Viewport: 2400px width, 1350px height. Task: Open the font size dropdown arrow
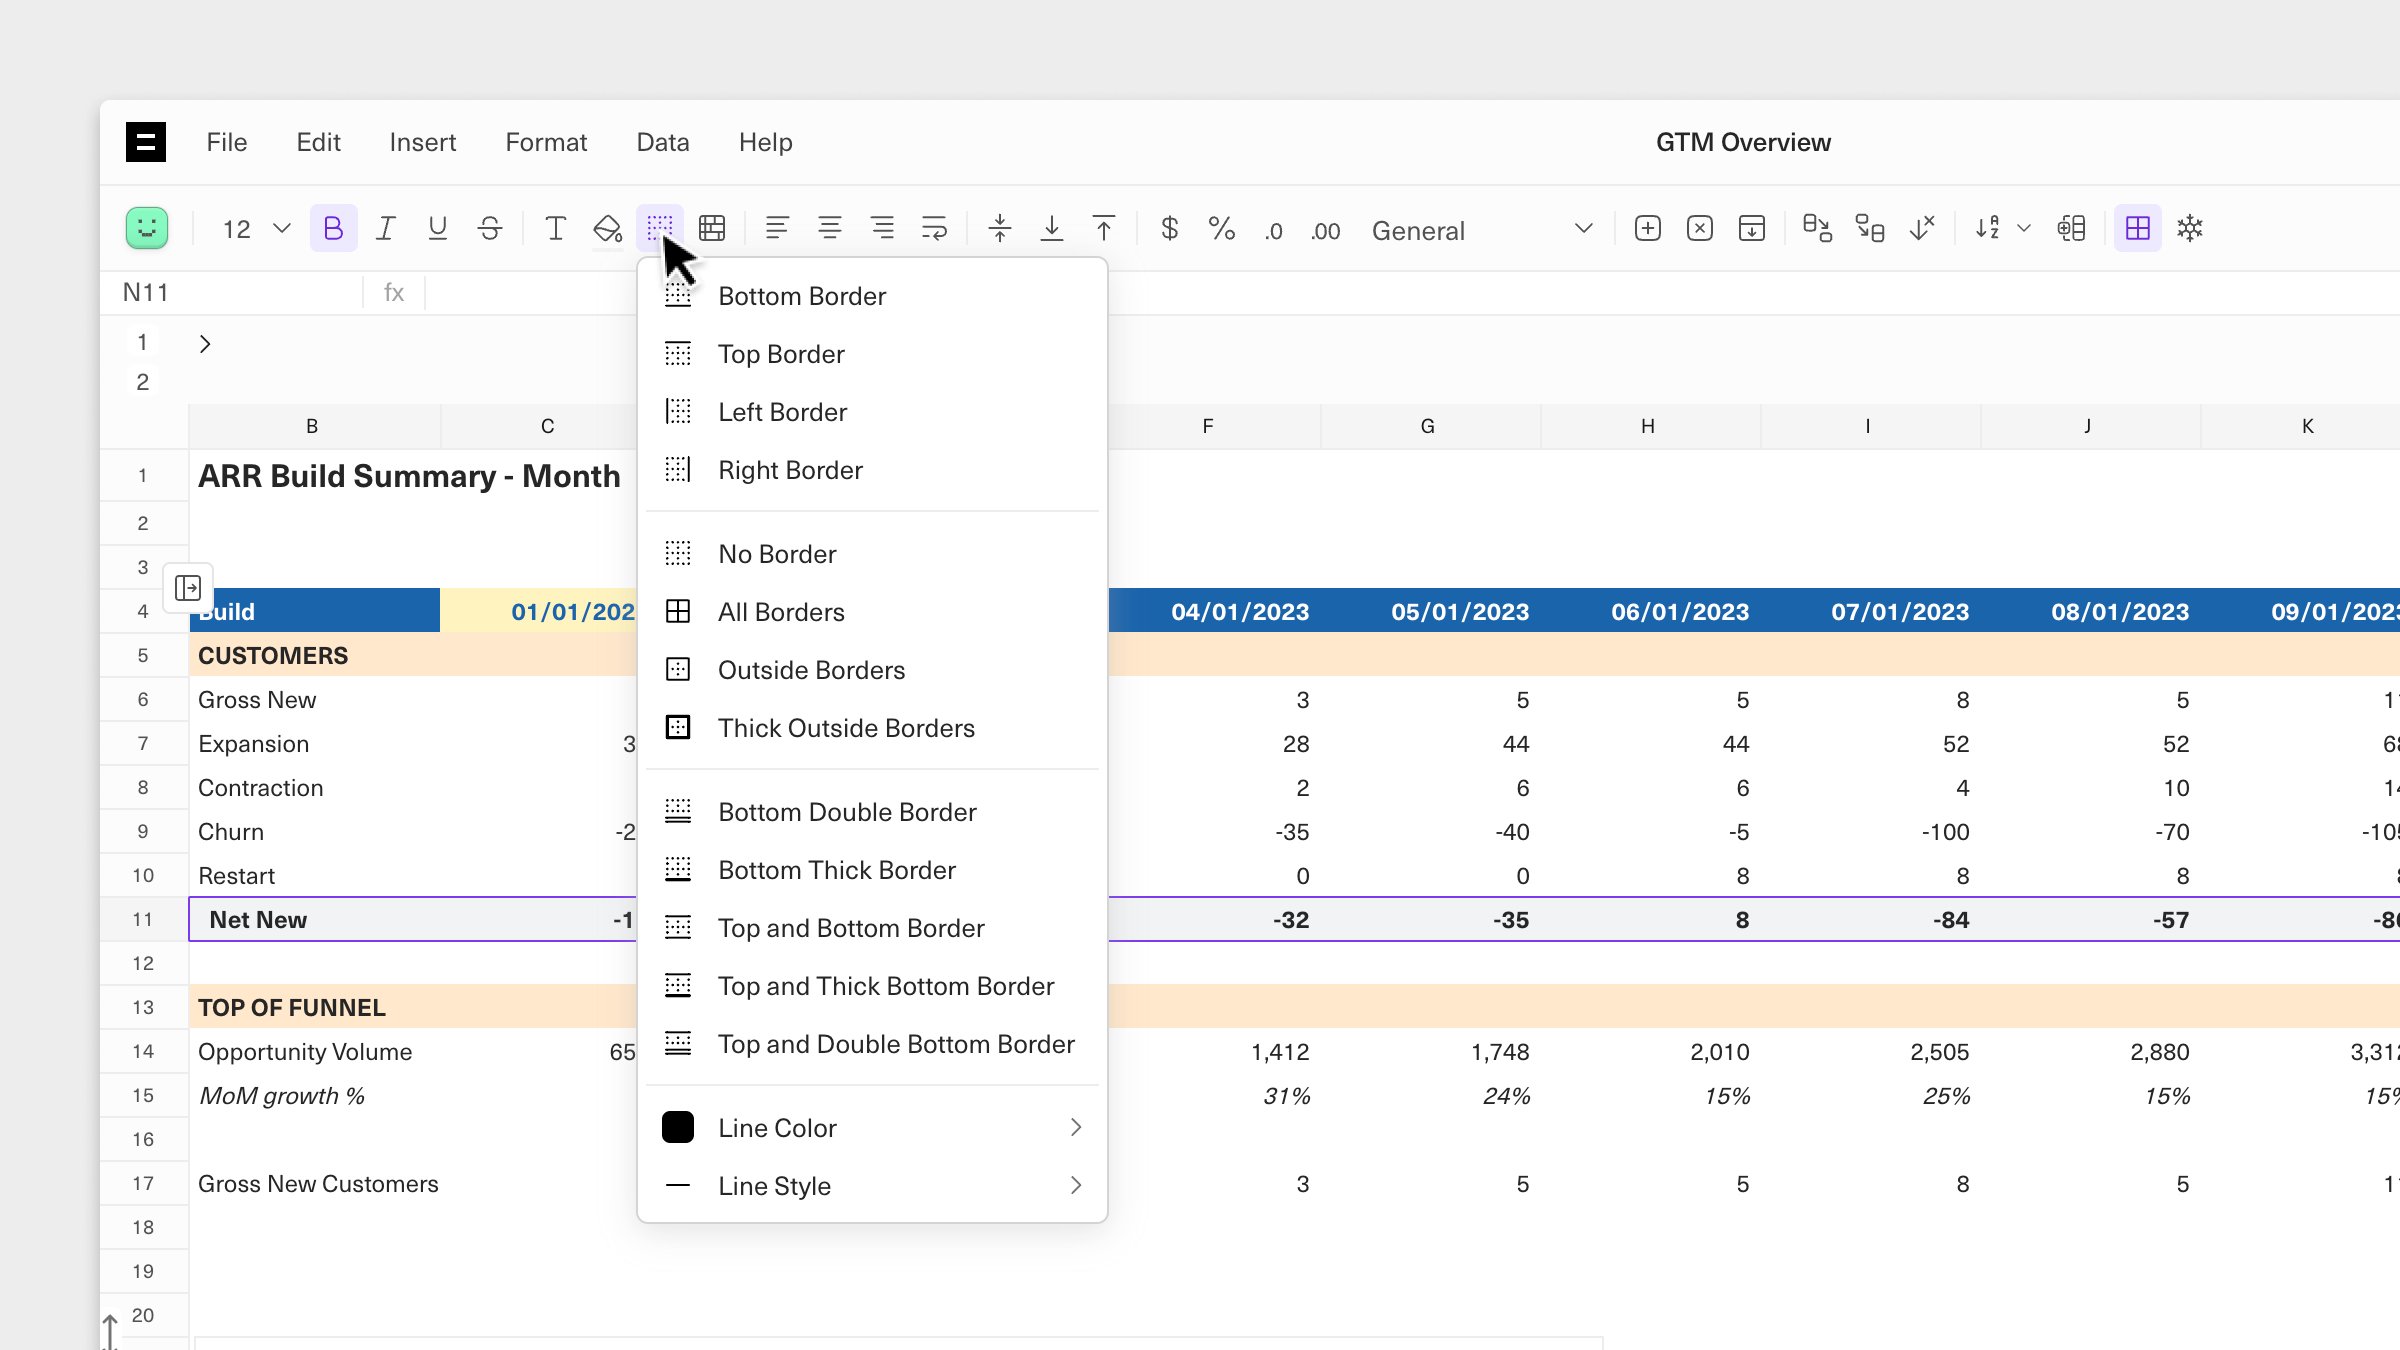click(x=282, y=229)
